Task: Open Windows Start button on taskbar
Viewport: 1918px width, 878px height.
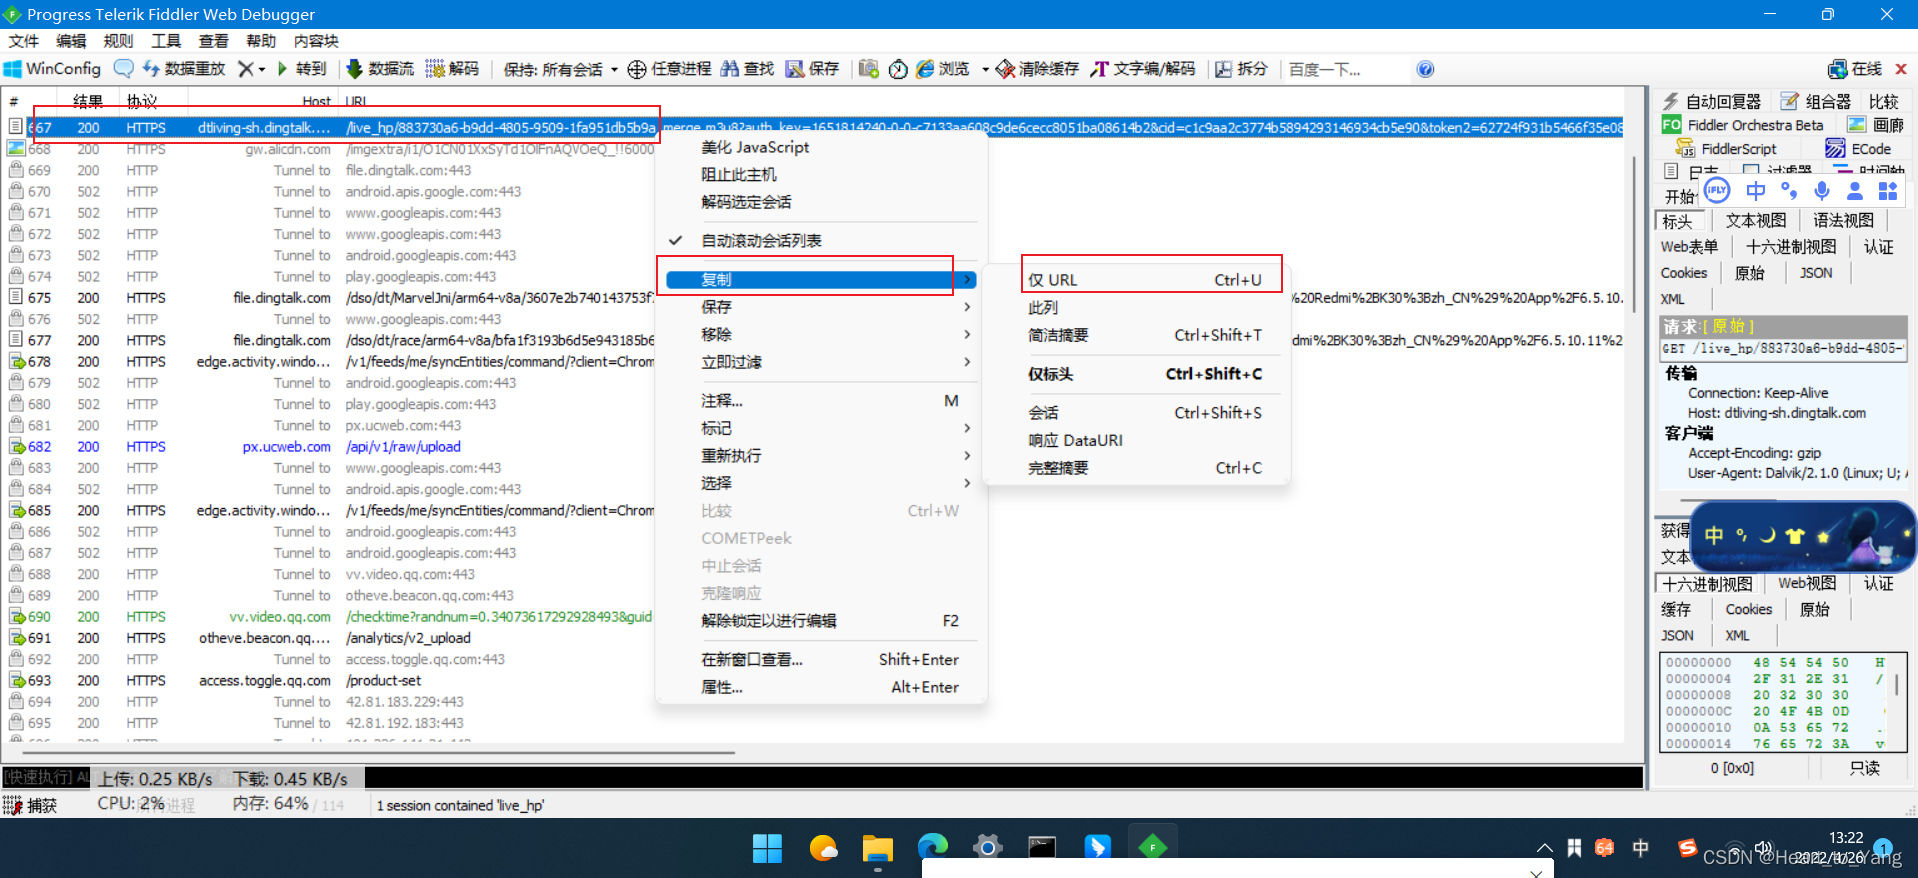Action: pyautogui.click(x=767, y=848)
